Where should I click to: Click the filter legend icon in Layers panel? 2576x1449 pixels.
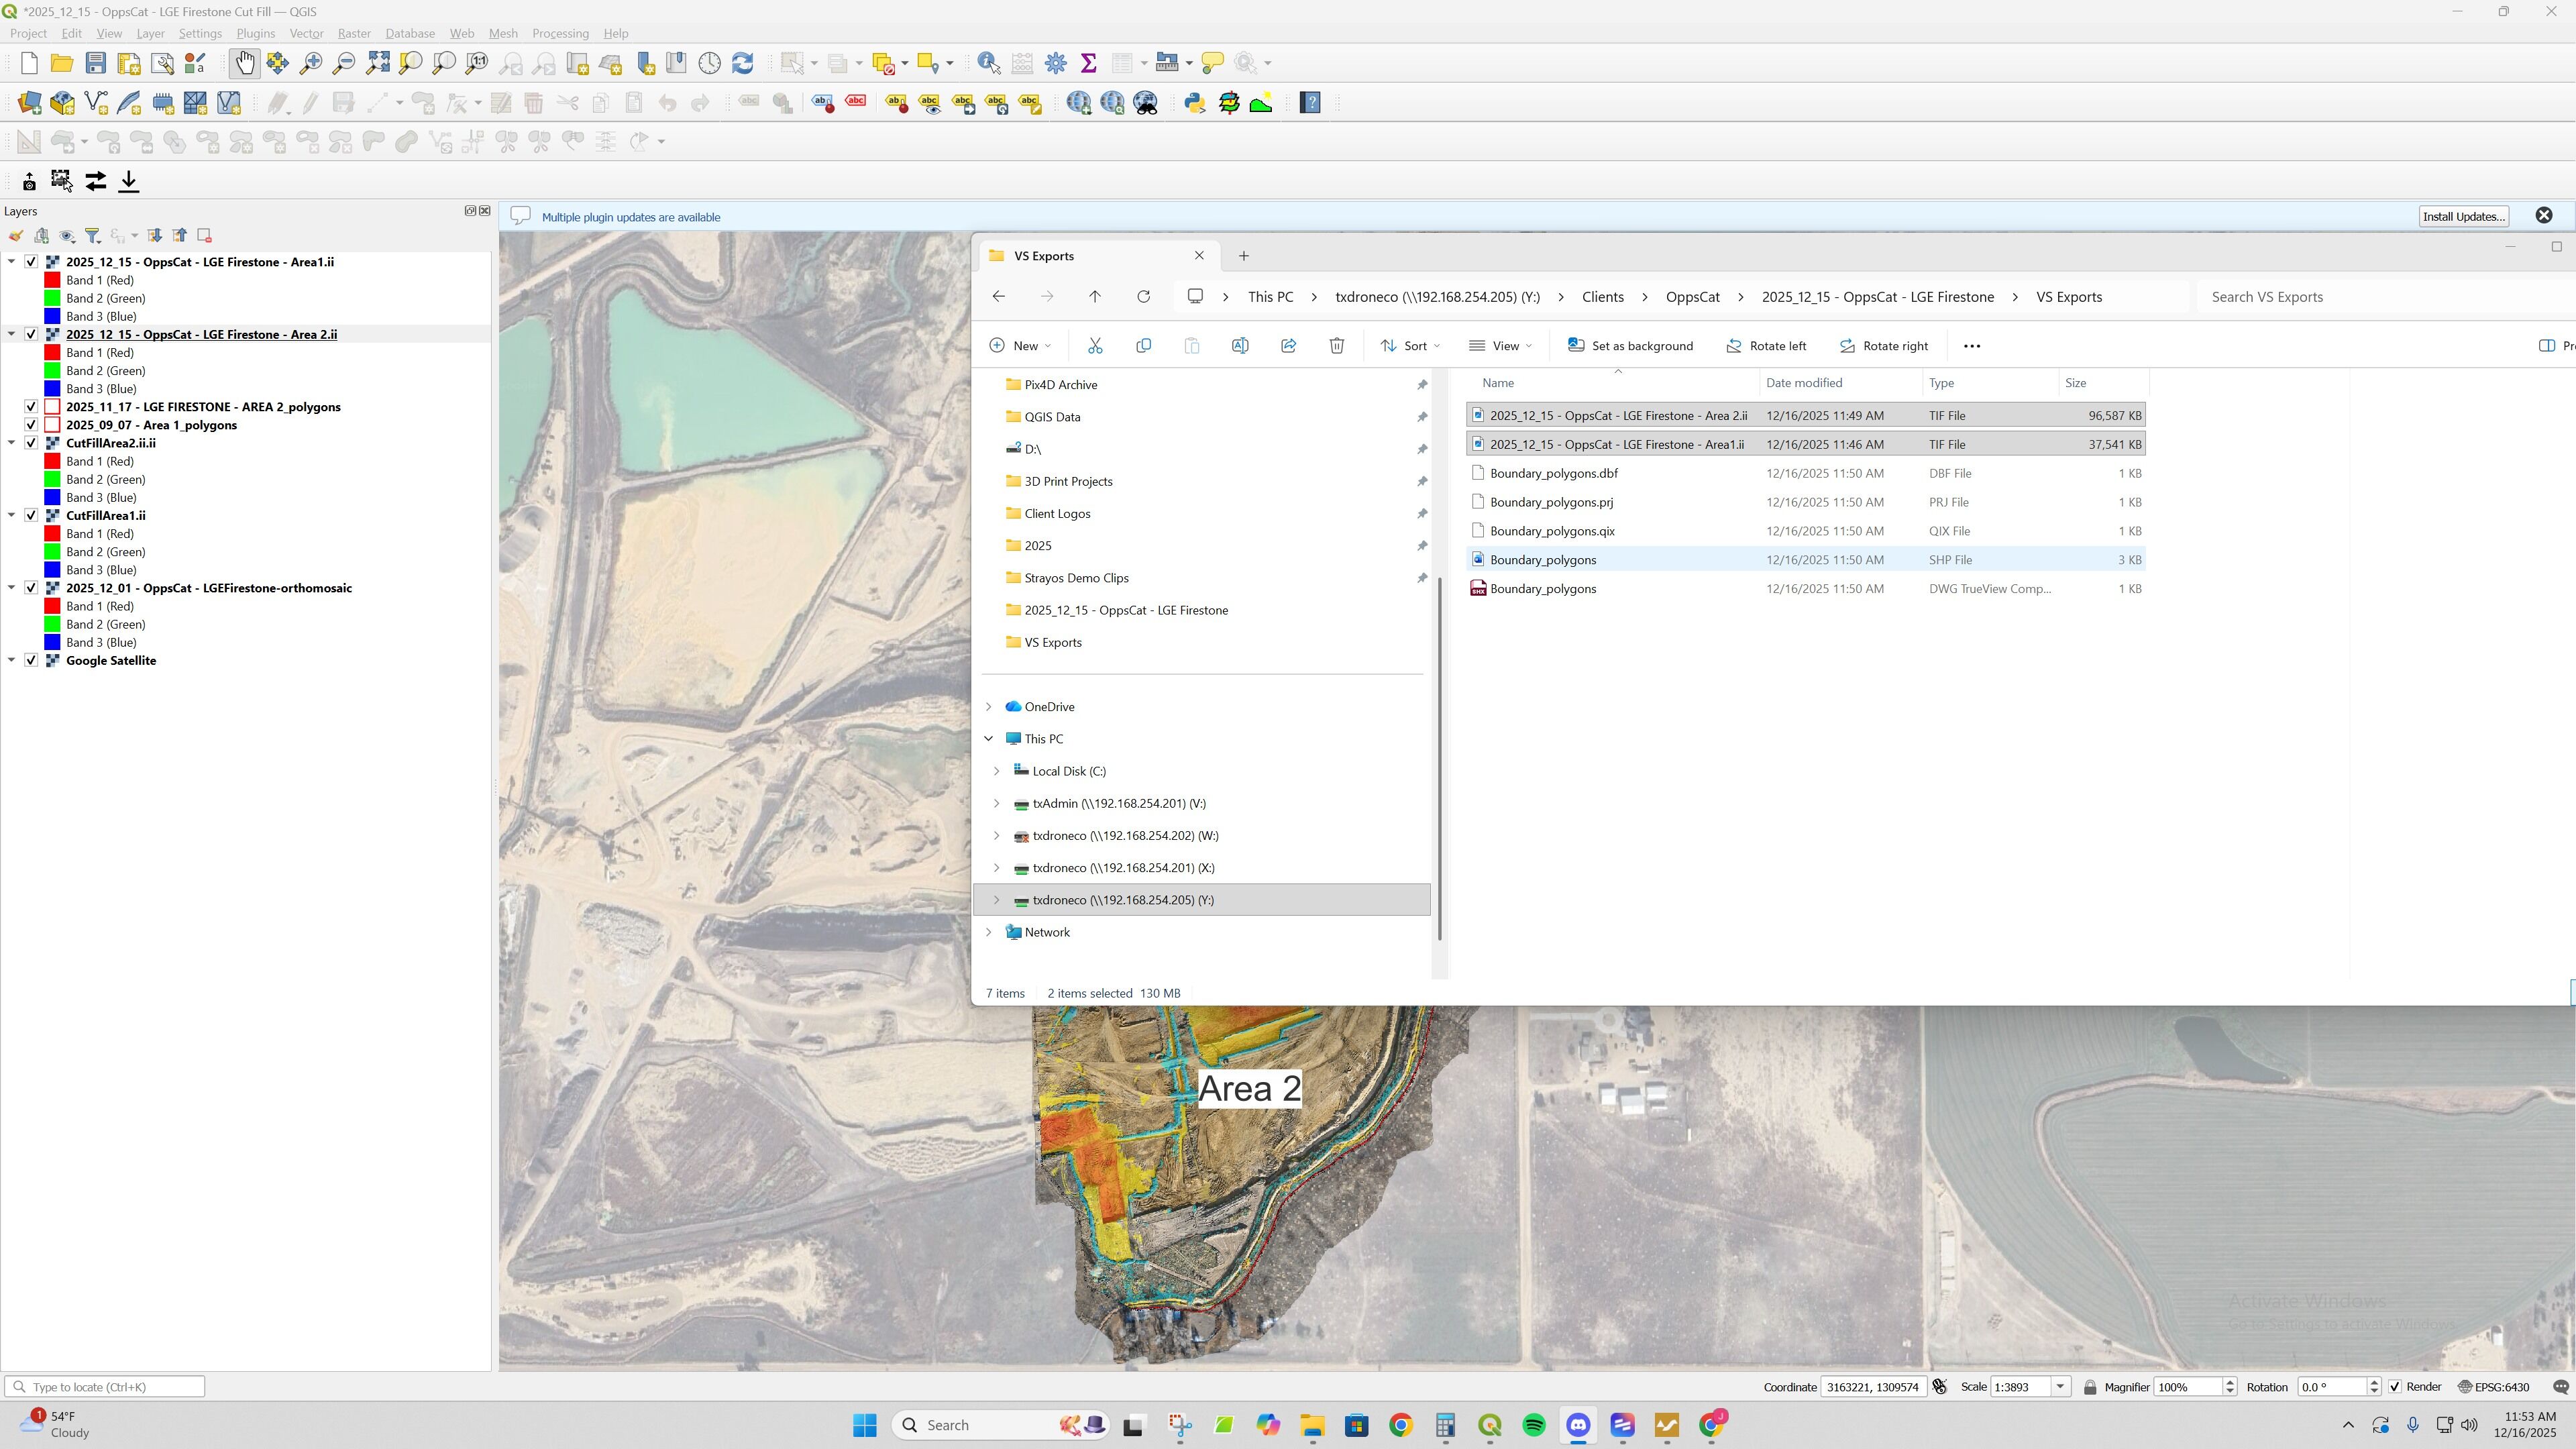(x=93, y=236)
